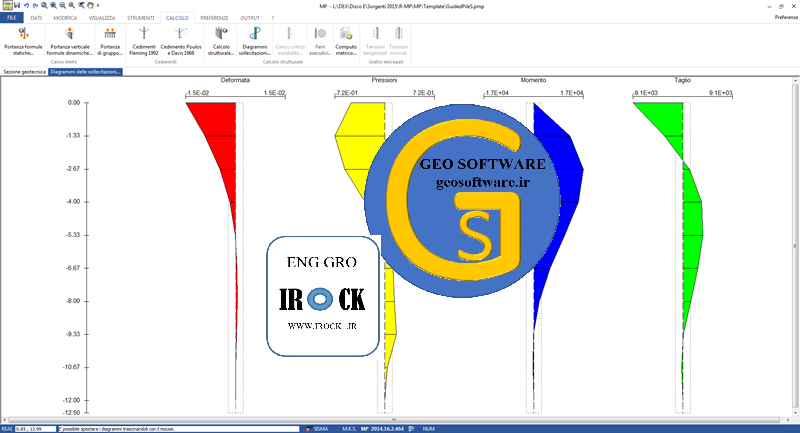
Task: Open the FILE menu
Action: coord(13,18)
